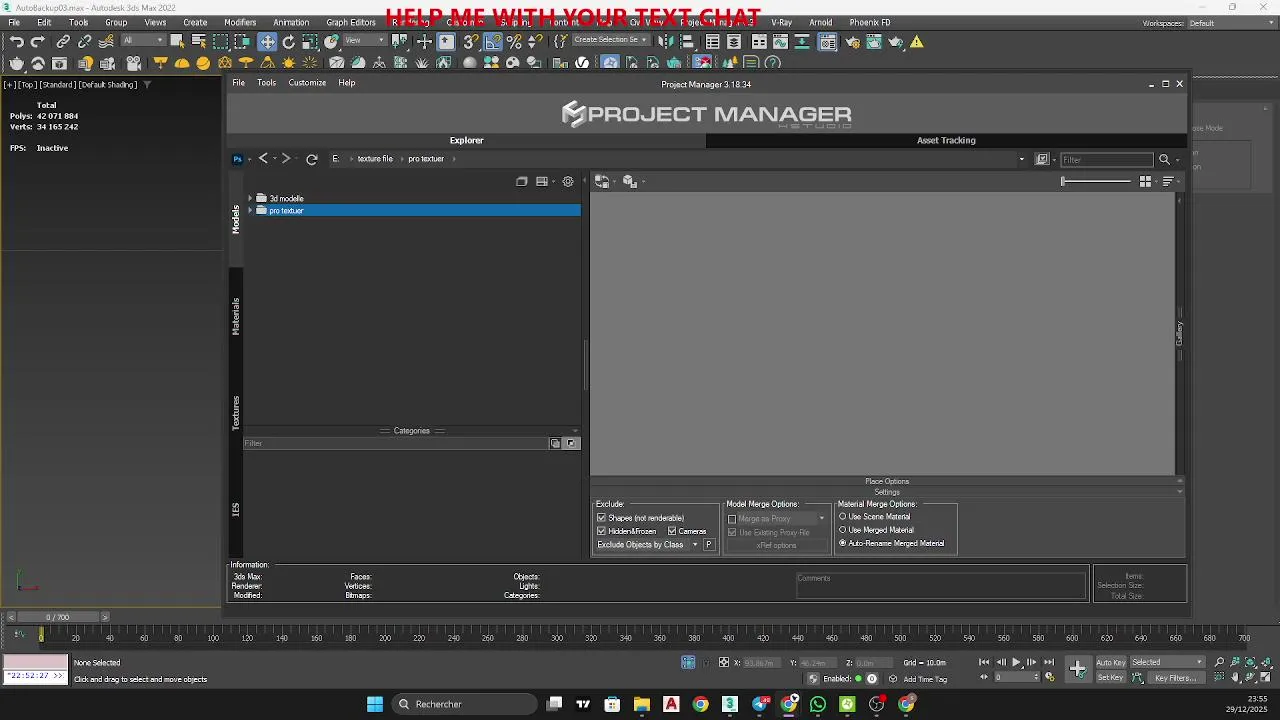Open the Render Setup teapot icon
1280x720 pixels.
coord(852,41)
